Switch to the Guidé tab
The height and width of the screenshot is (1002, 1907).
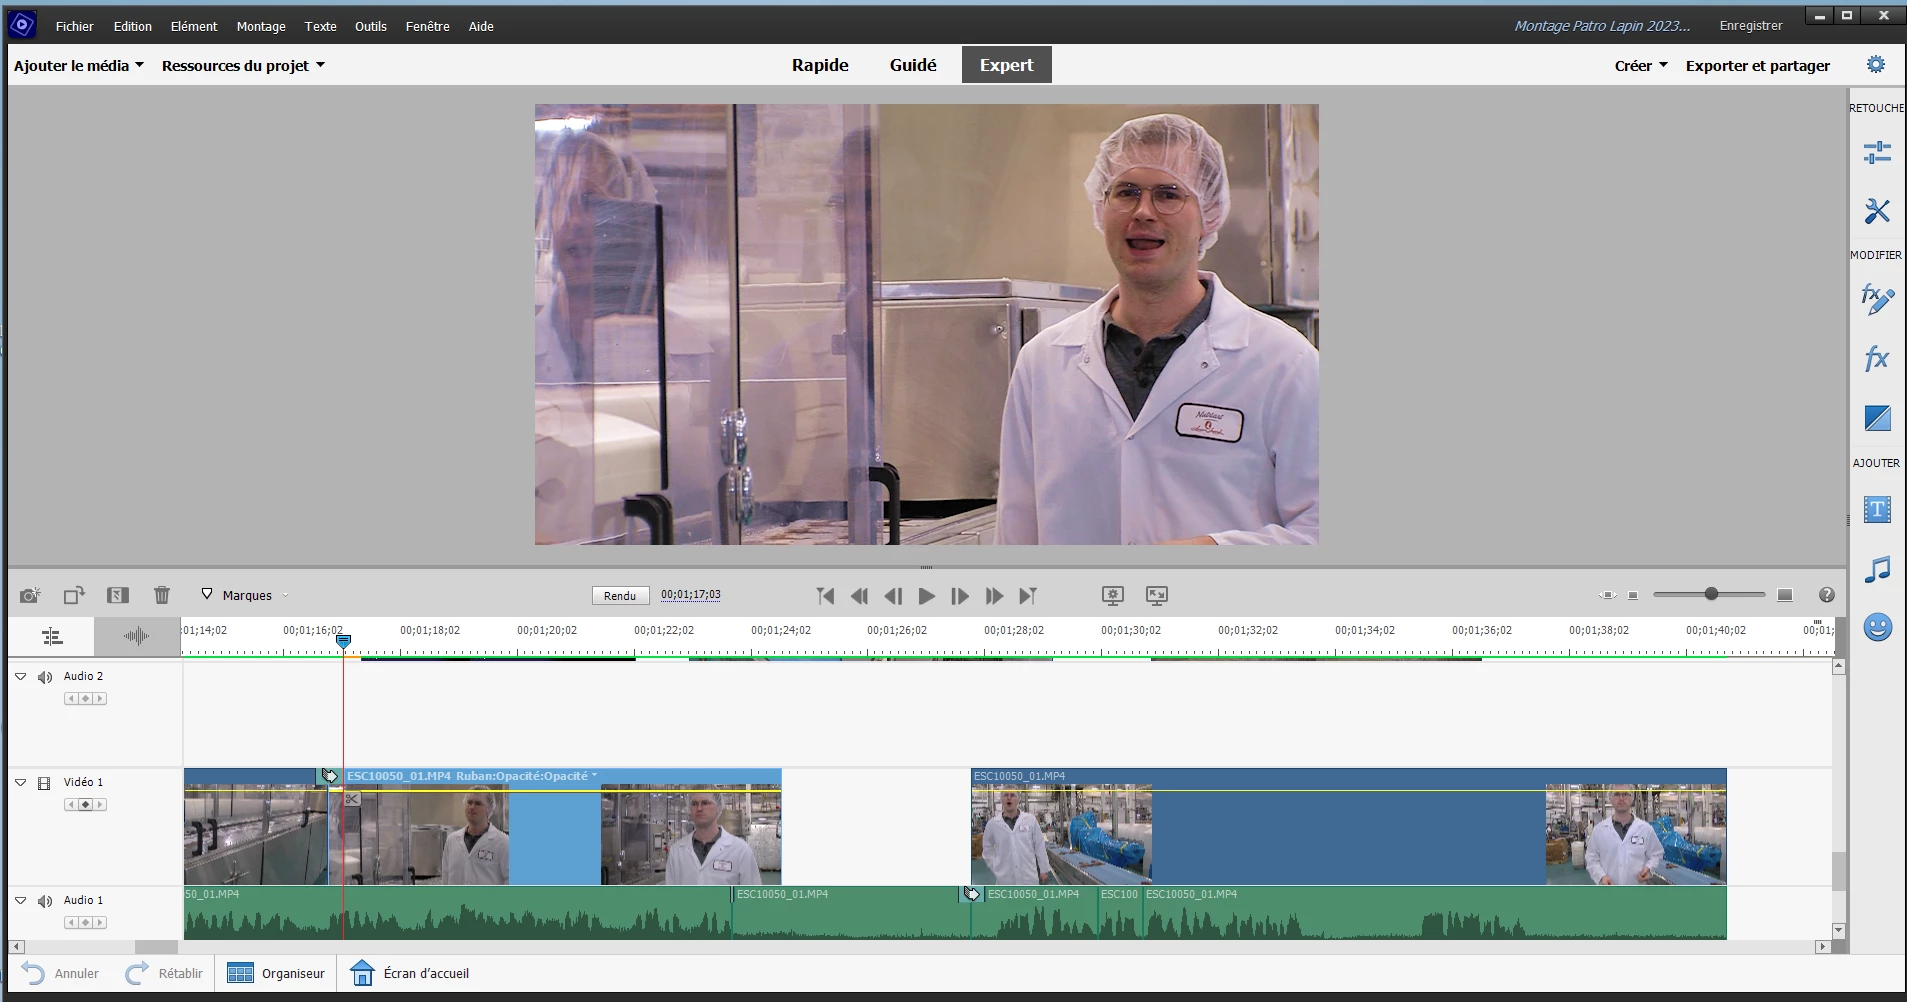[x=913, y=65]
